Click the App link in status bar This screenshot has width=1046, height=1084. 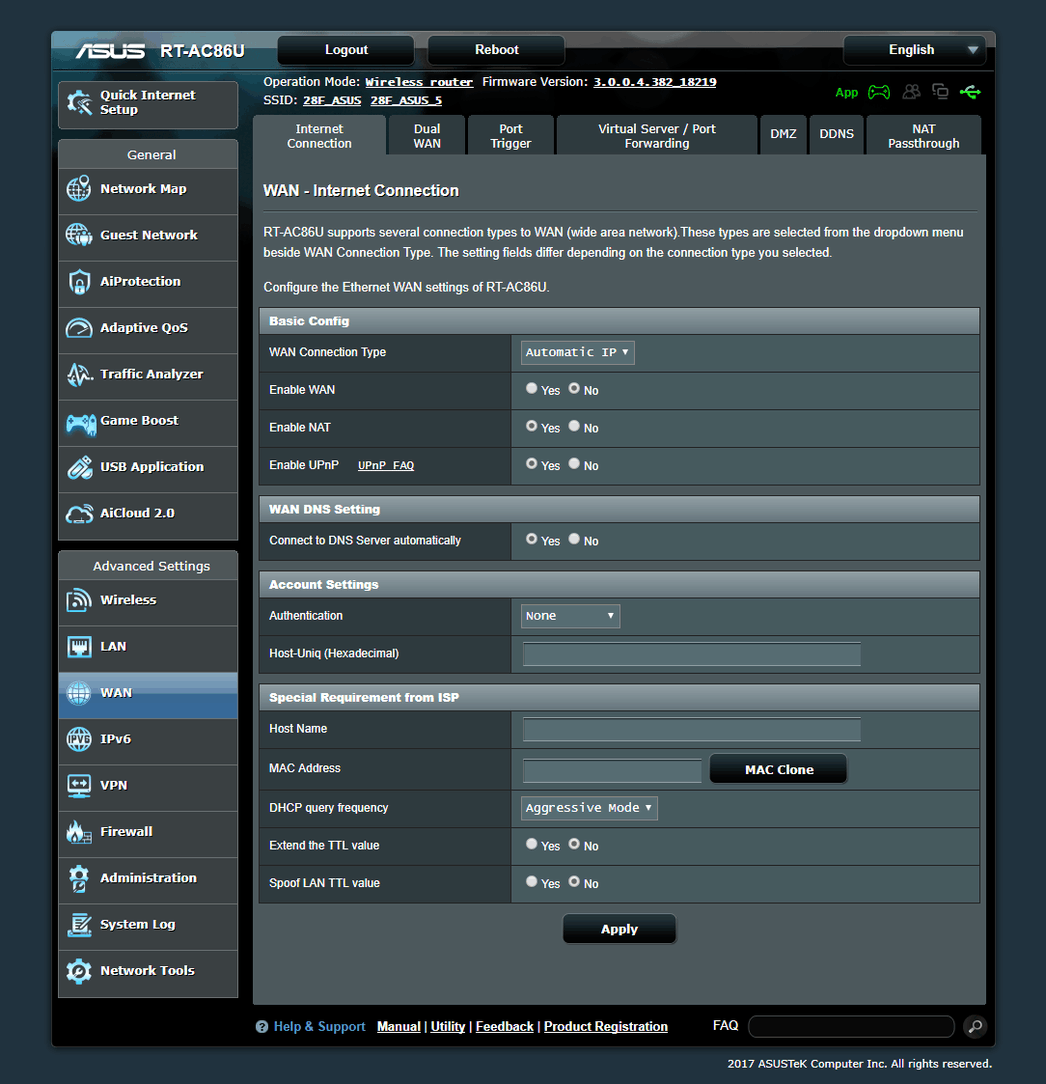pos(846,93)
